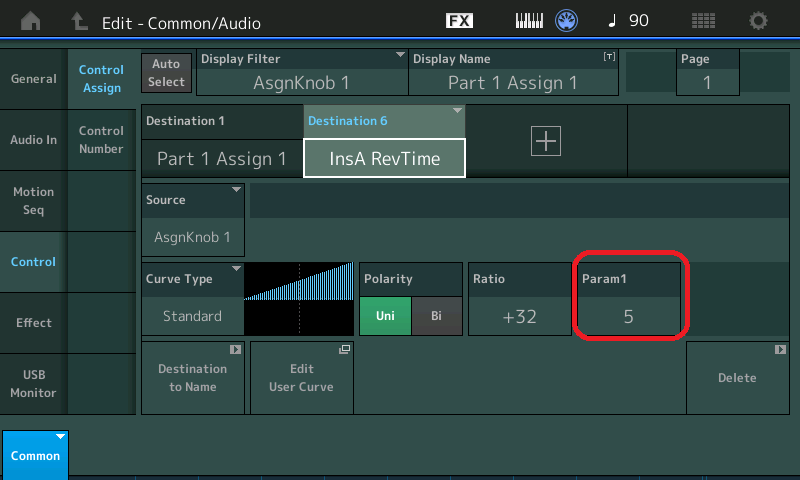Open the Utility gear icon
The image size is (800, 480).
759,21
